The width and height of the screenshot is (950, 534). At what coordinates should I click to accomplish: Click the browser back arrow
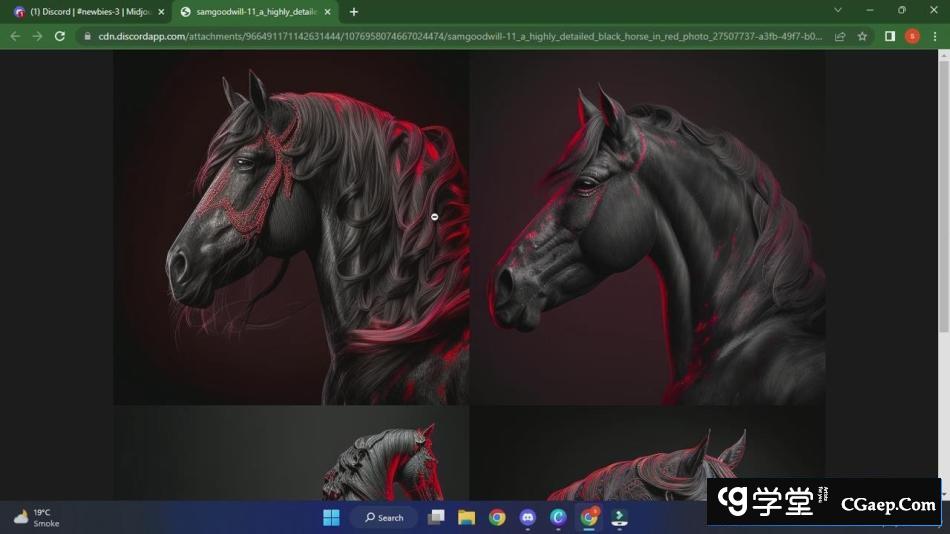pos(15,36)
